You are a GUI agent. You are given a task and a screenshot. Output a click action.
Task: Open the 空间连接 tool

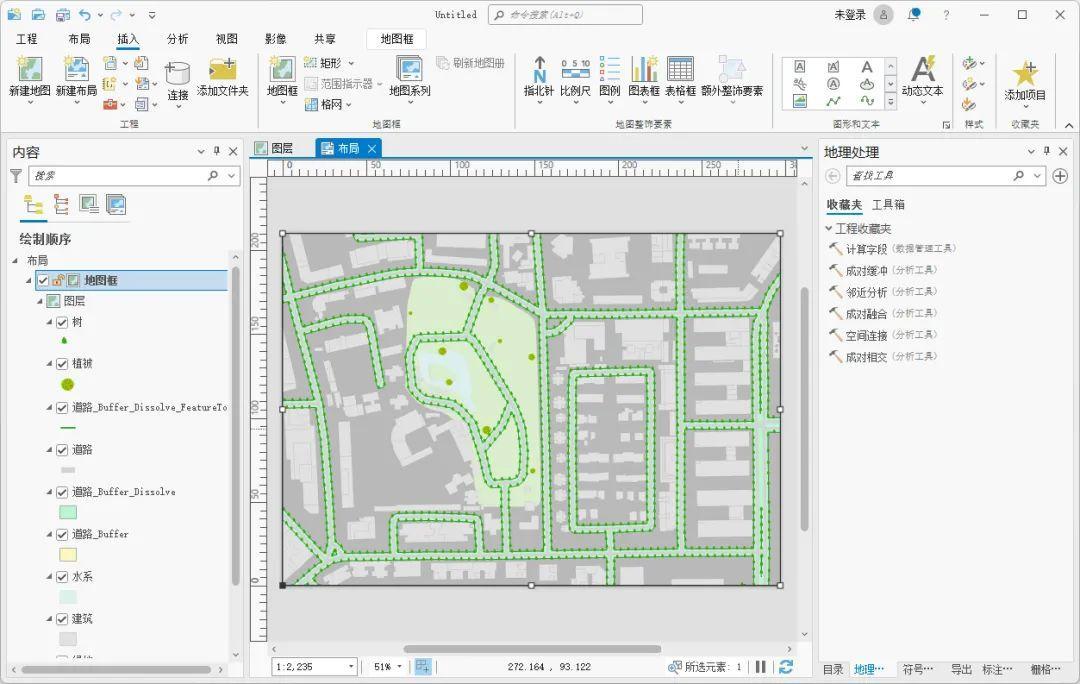pos(866,335)
